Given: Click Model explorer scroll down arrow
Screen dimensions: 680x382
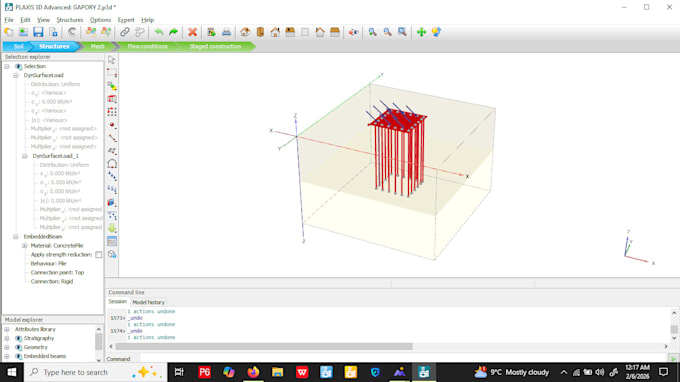Looking at the screenshot, I should point(99,360).
